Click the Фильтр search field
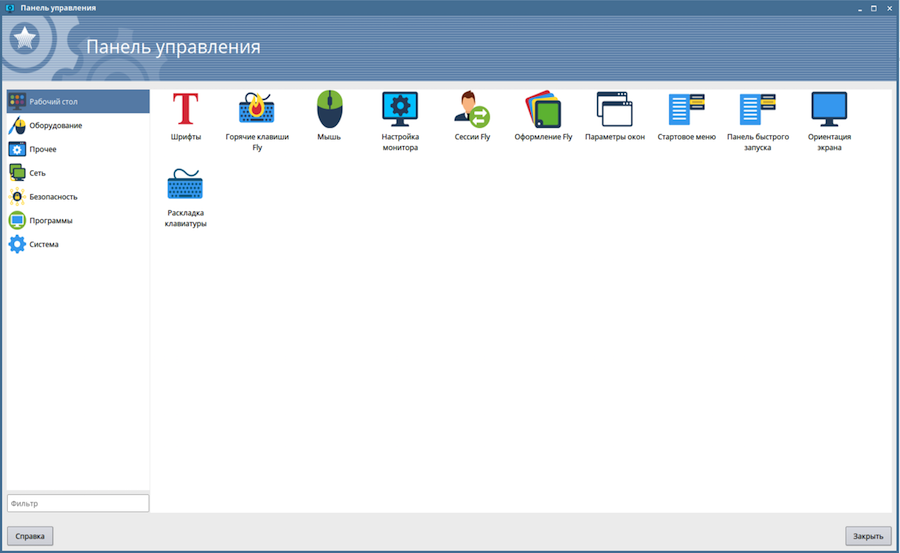This screenshot has height=553, width=900. tap(78, 503)
